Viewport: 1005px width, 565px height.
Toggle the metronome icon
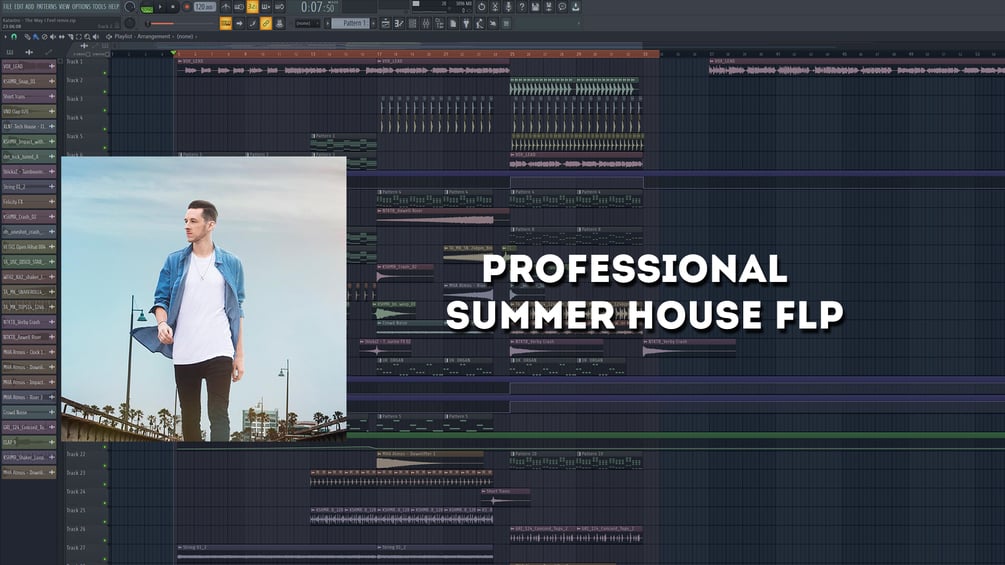pyautogui.click(x=226, y=6)
